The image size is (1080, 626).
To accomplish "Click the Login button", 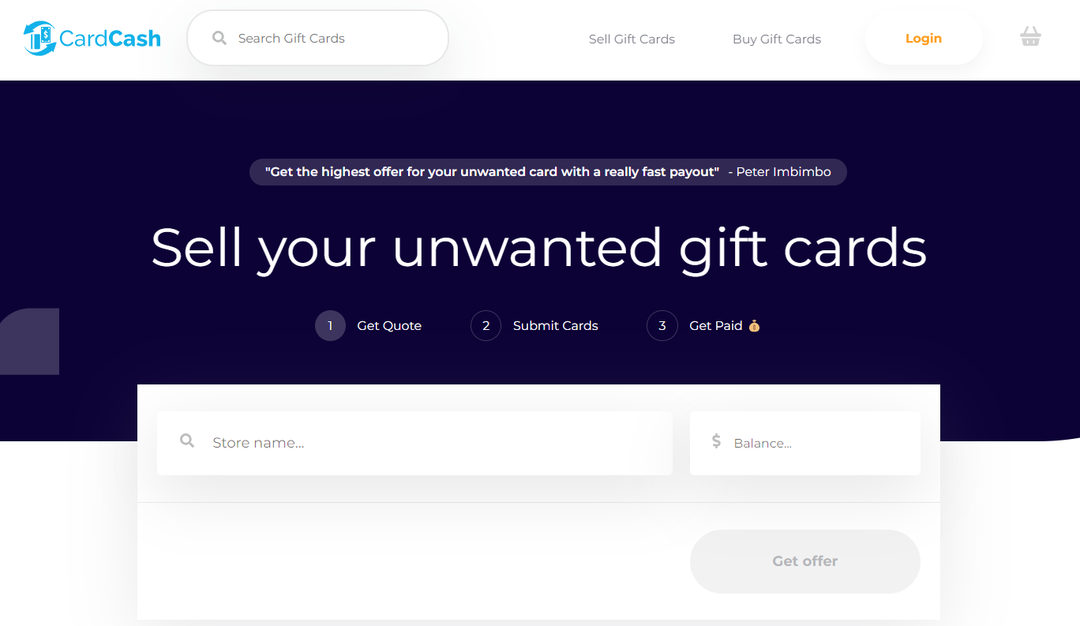I will click(923, 38).
